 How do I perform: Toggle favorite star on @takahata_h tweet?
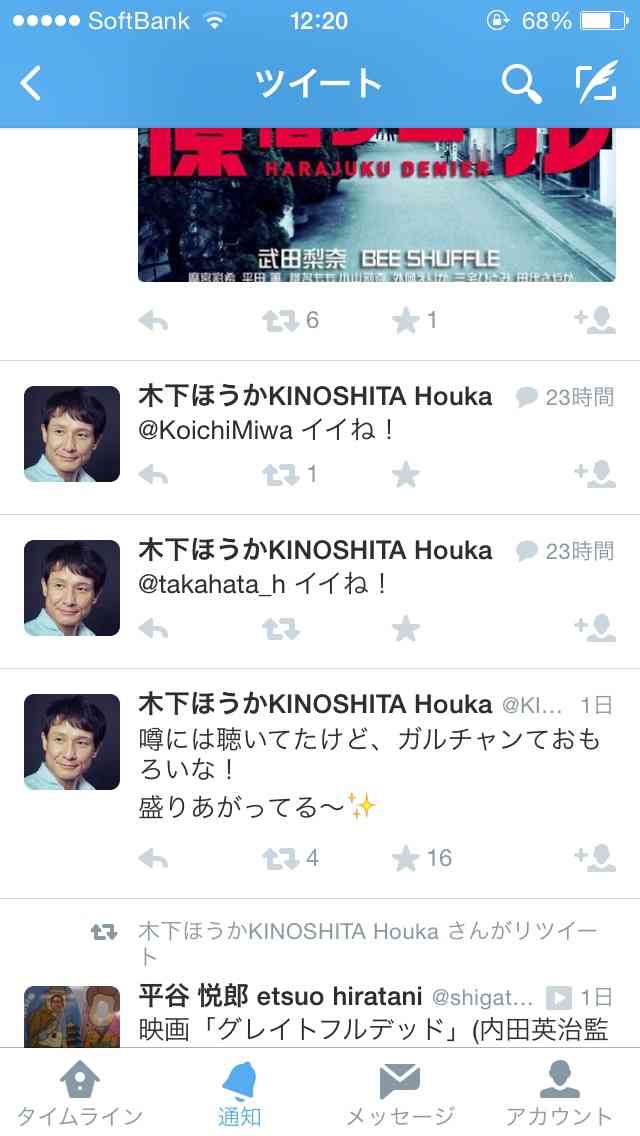(x=405, y=629)
